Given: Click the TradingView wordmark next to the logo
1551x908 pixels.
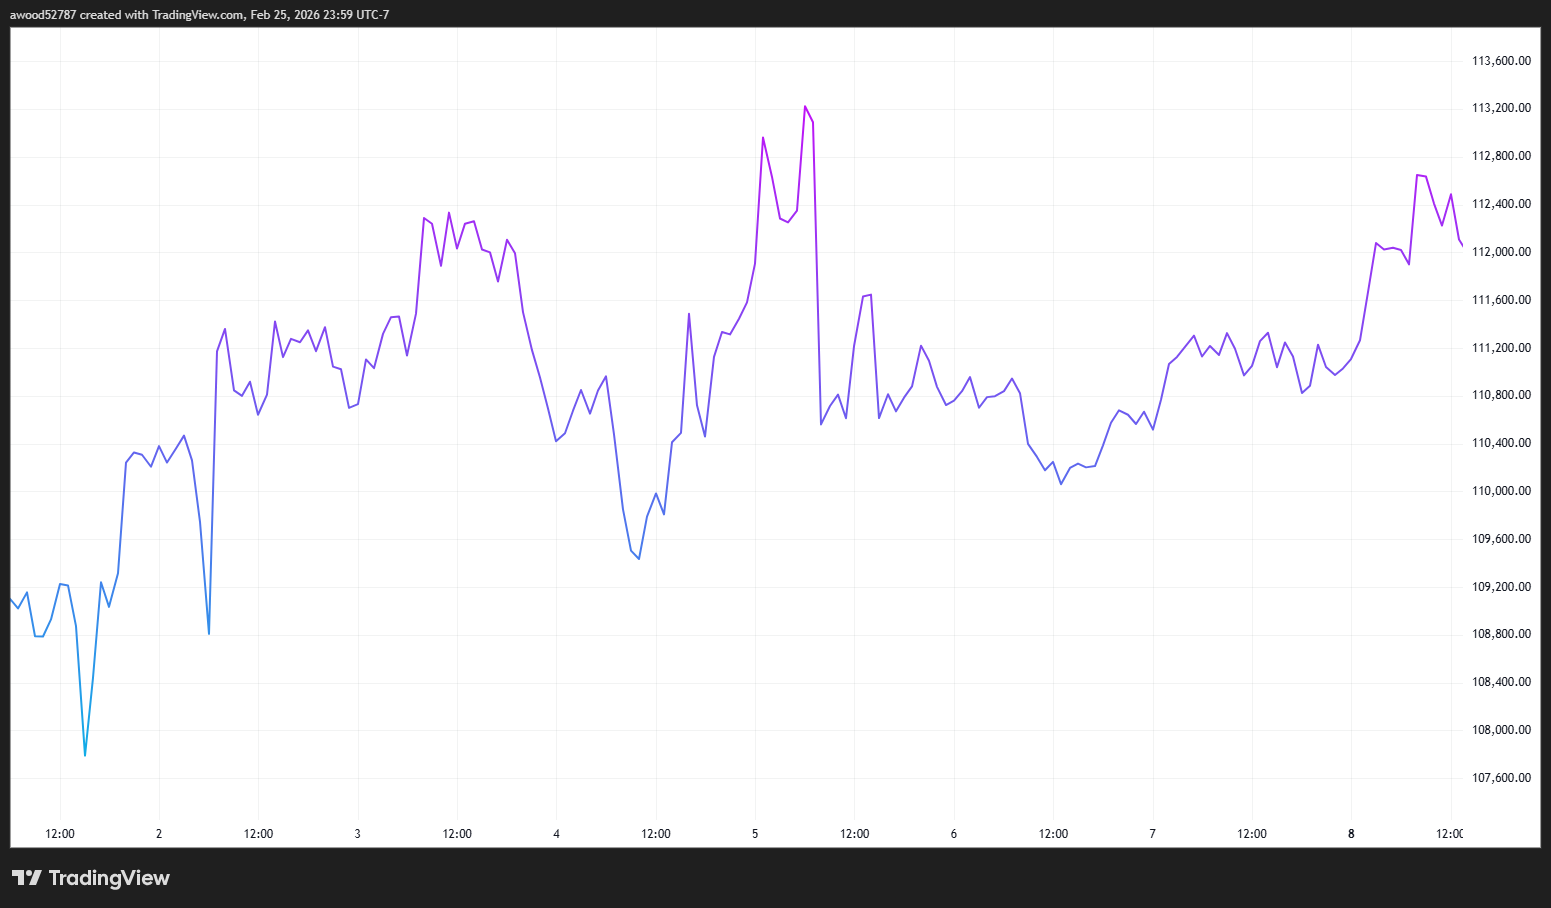Looking at the screenshot, I should [110, 878].
